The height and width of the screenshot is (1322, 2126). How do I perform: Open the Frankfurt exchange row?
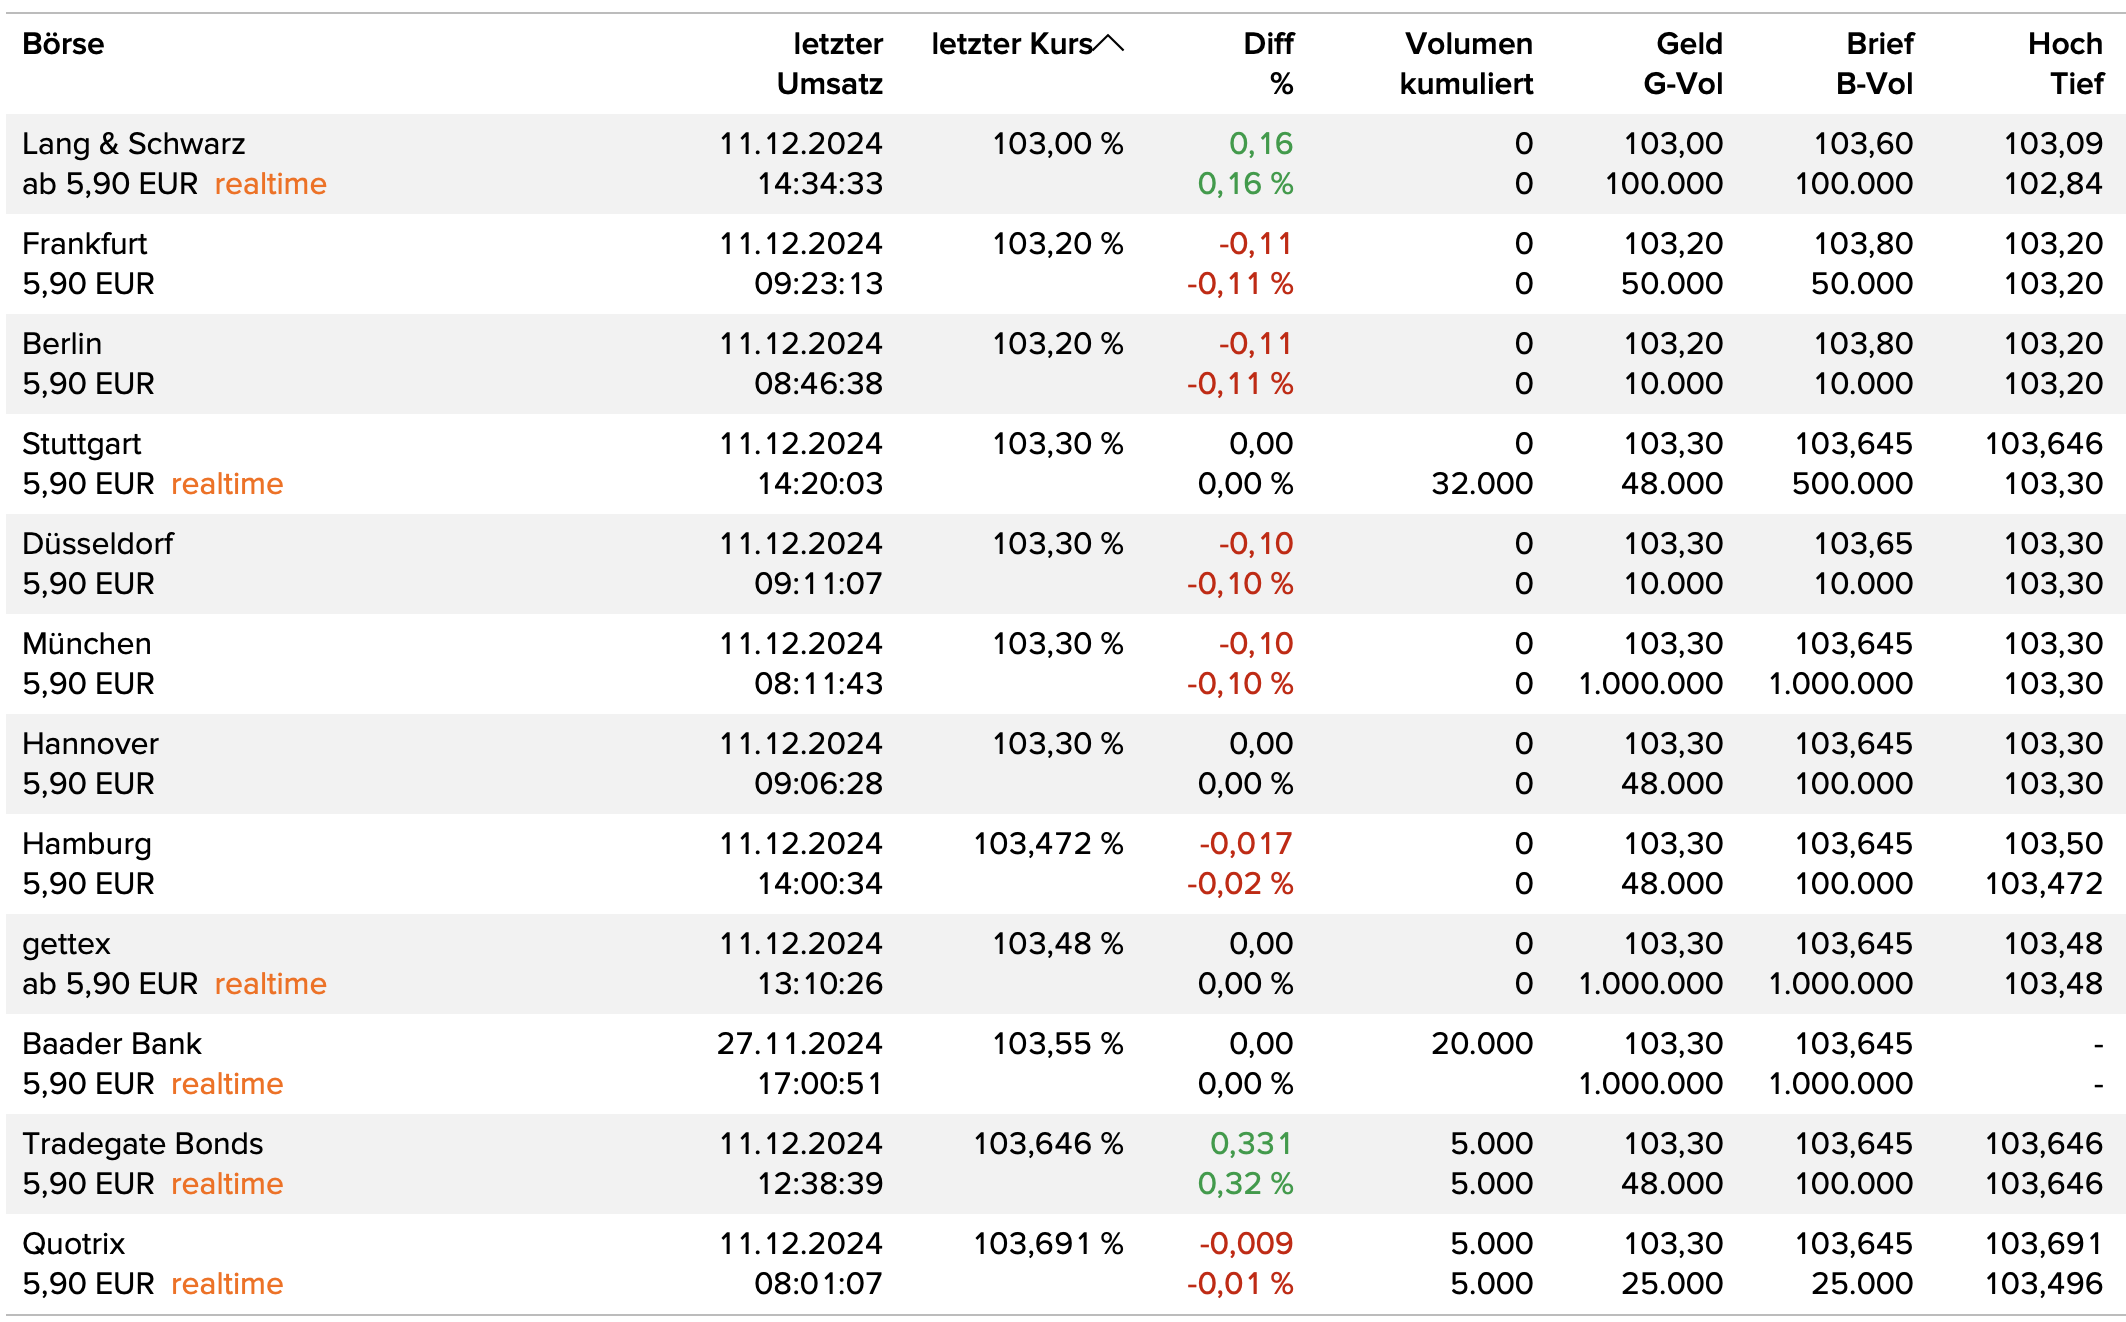click(84, 244)
